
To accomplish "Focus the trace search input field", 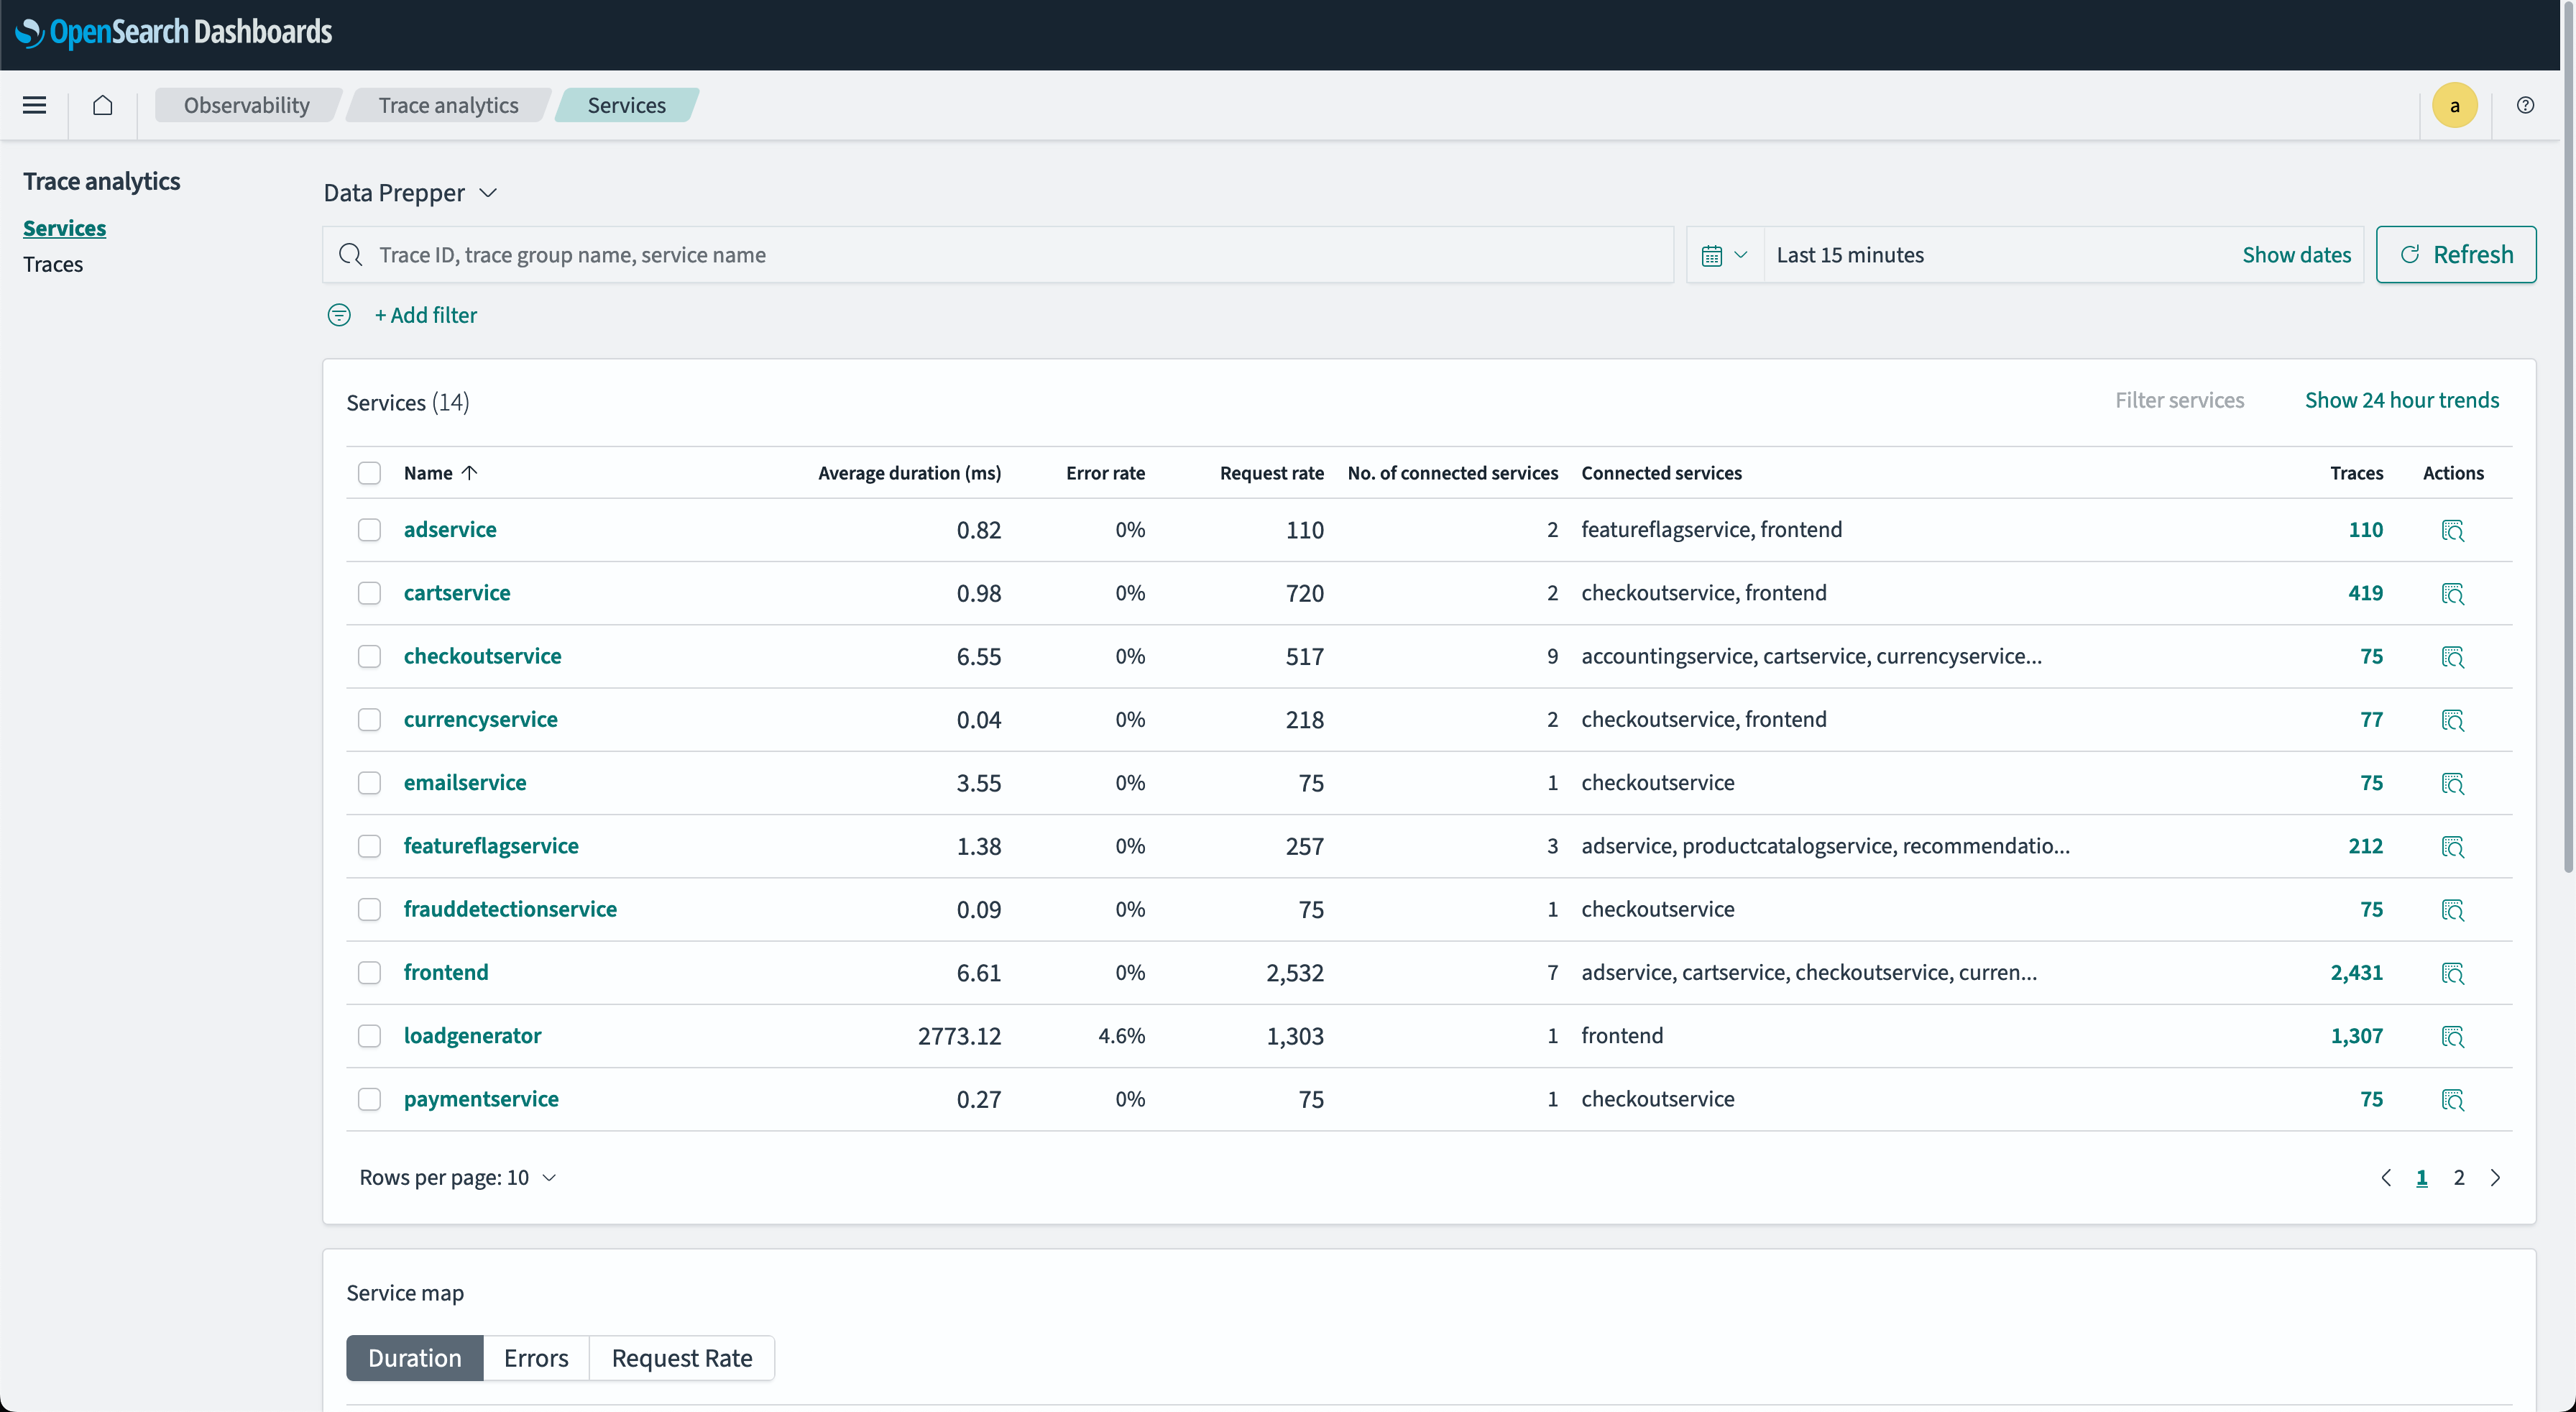I will coord(1000,255).
